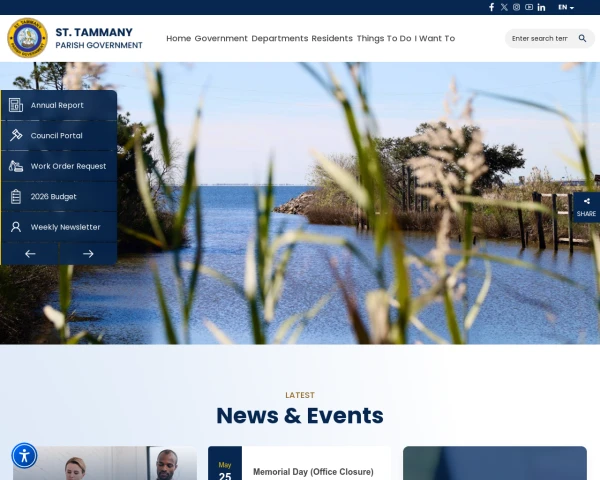Open the Departments menu
This screenshot has width=600, height=480.
279,38
